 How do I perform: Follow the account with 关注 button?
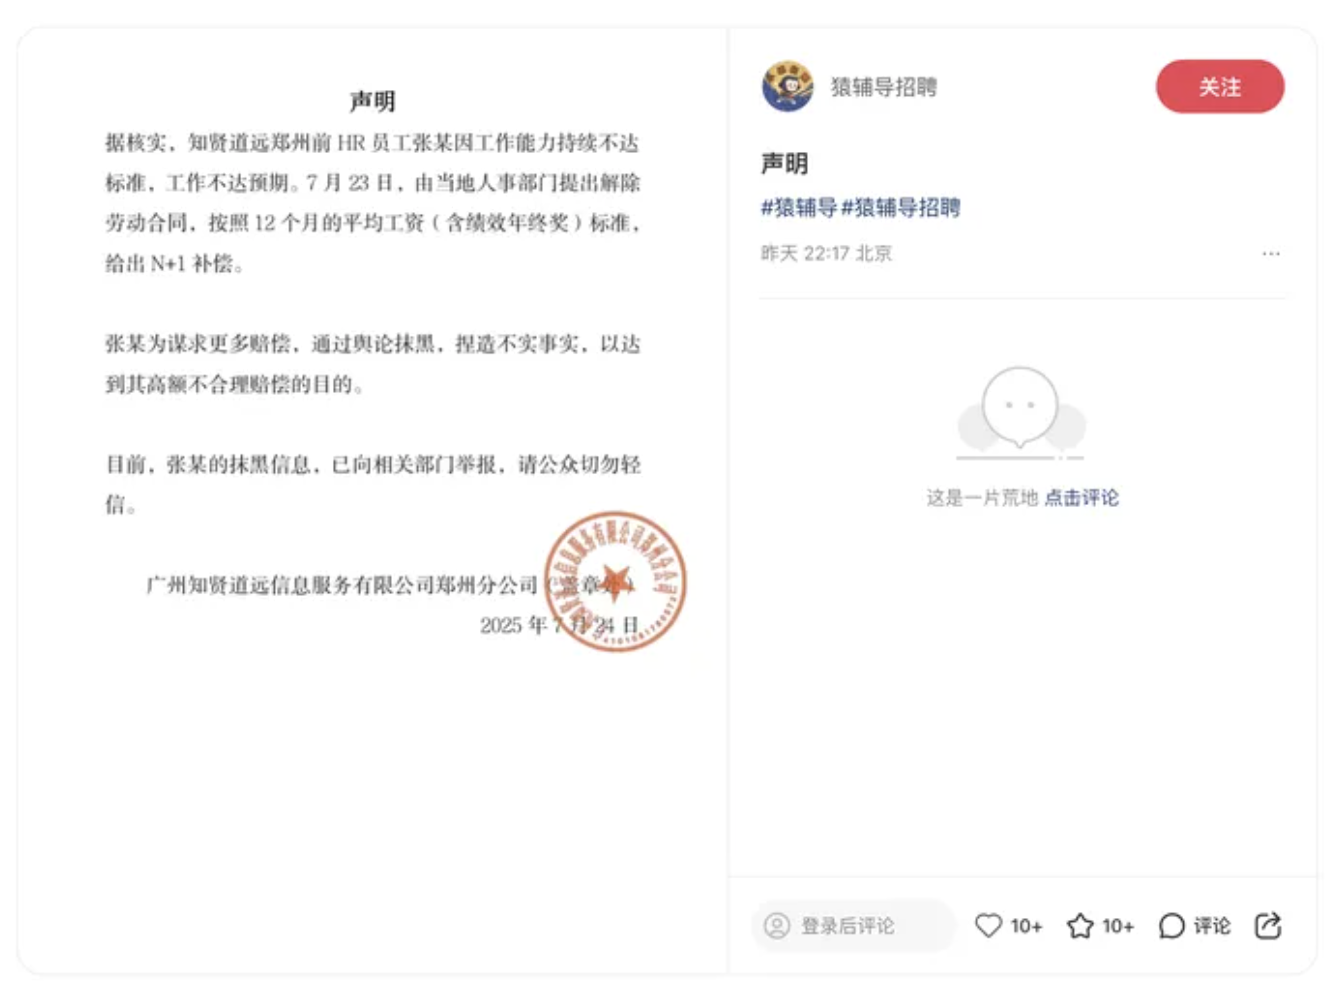click(x=1220, y=87)
